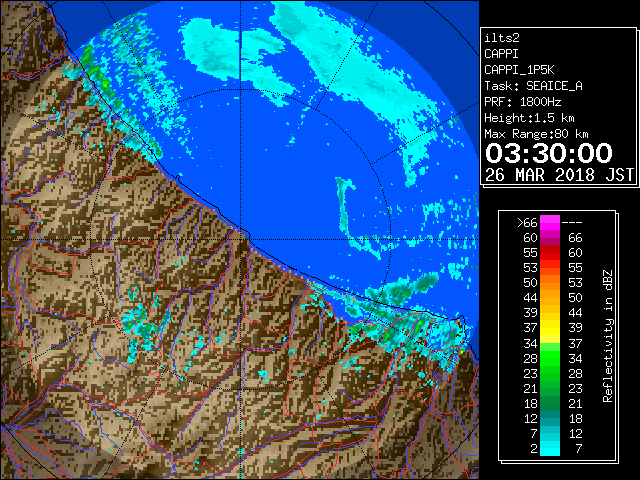Click the '>66' legend value
The image size is (640, 480).
pyautogui.click(x=527, y=223)
